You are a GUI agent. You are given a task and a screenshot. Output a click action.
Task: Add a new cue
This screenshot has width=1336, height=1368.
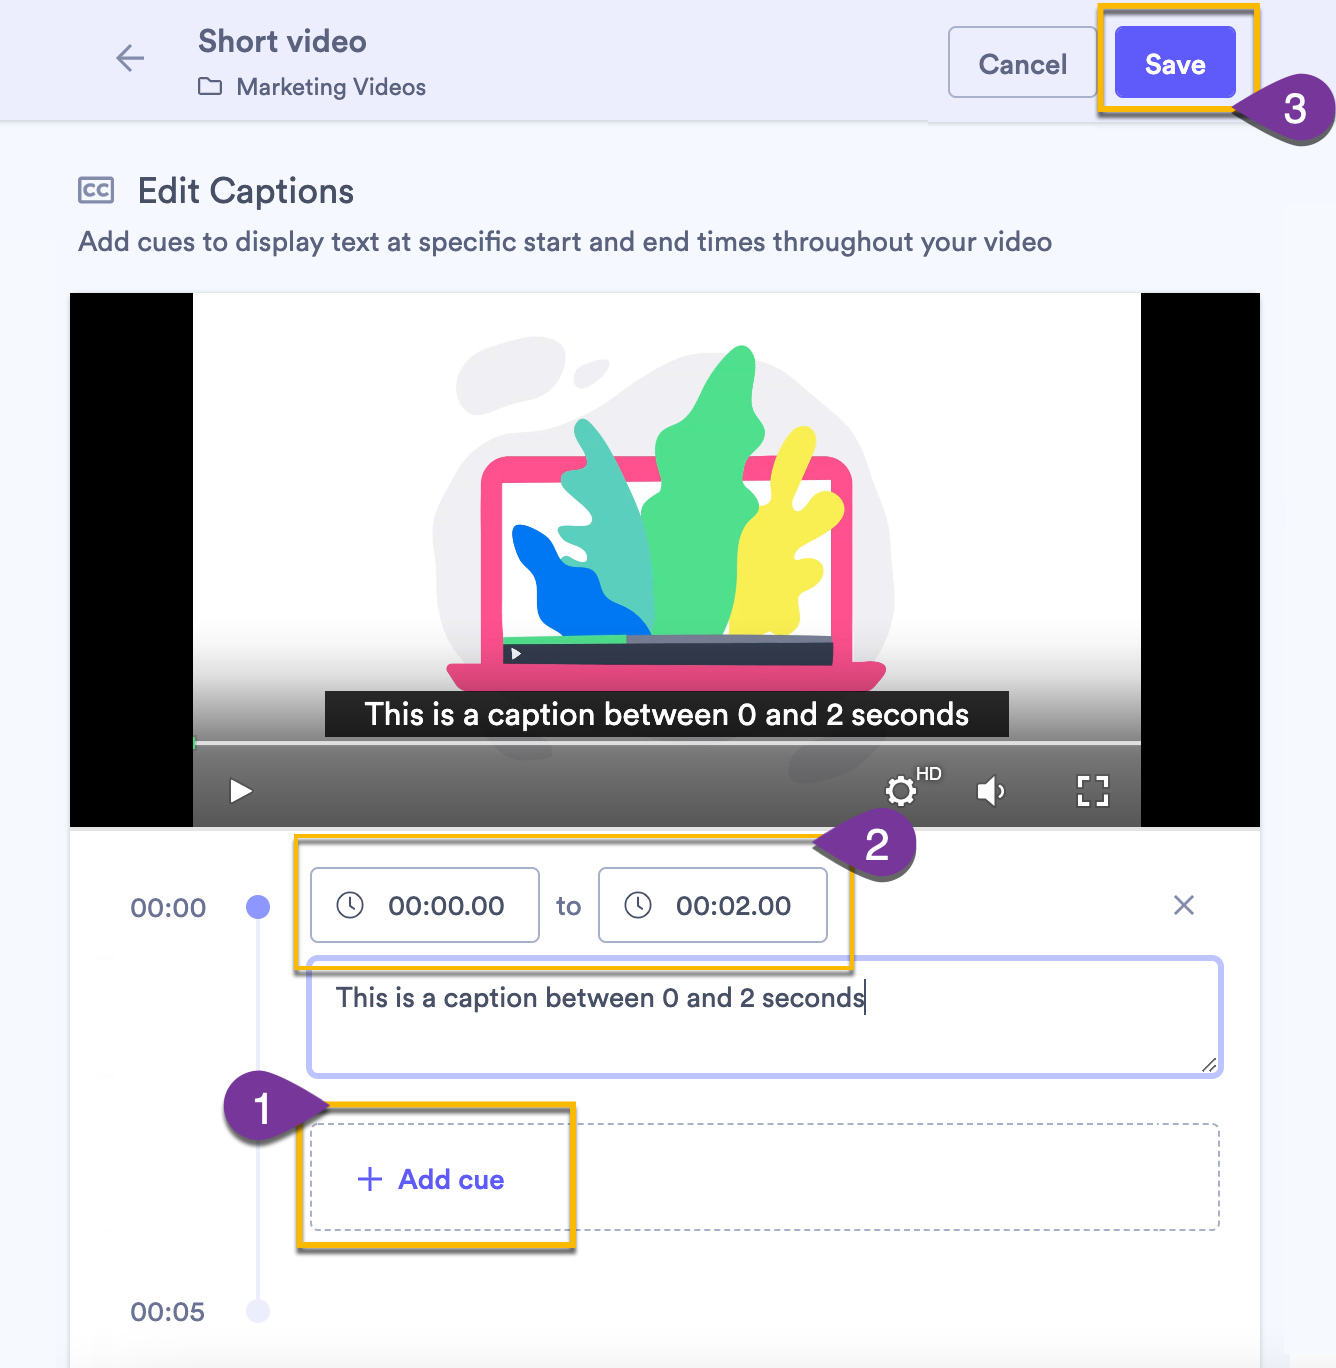(x=432, y=1179)
